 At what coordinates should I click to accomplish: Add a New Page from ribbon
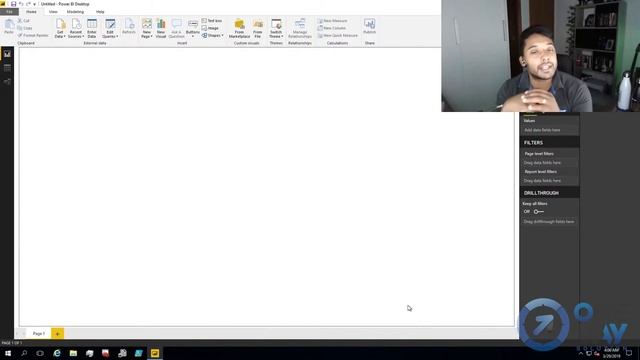pos(147,28)
